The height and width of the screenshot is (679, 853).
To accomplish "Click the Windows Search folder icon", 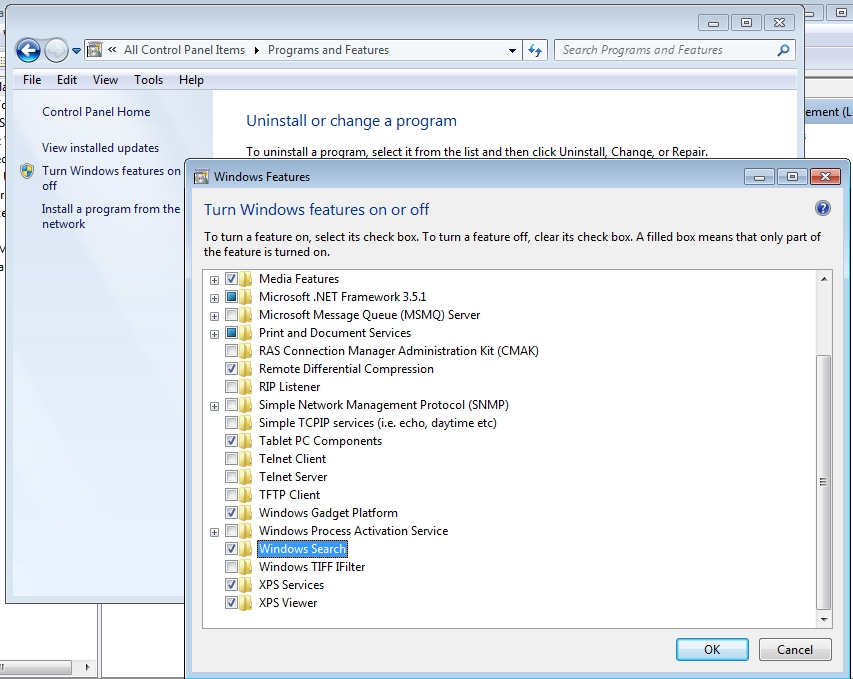I will pos(246,548).
